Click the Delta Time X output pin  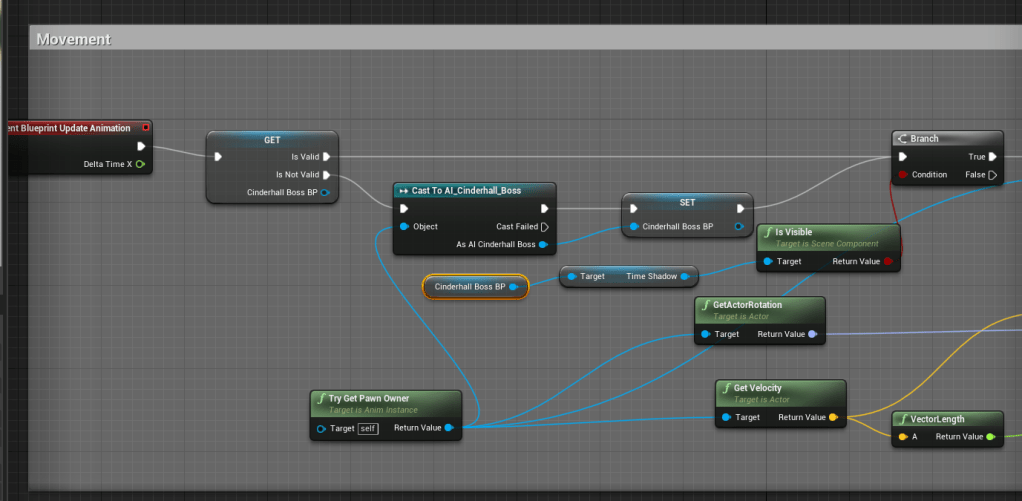click(140, 164)
